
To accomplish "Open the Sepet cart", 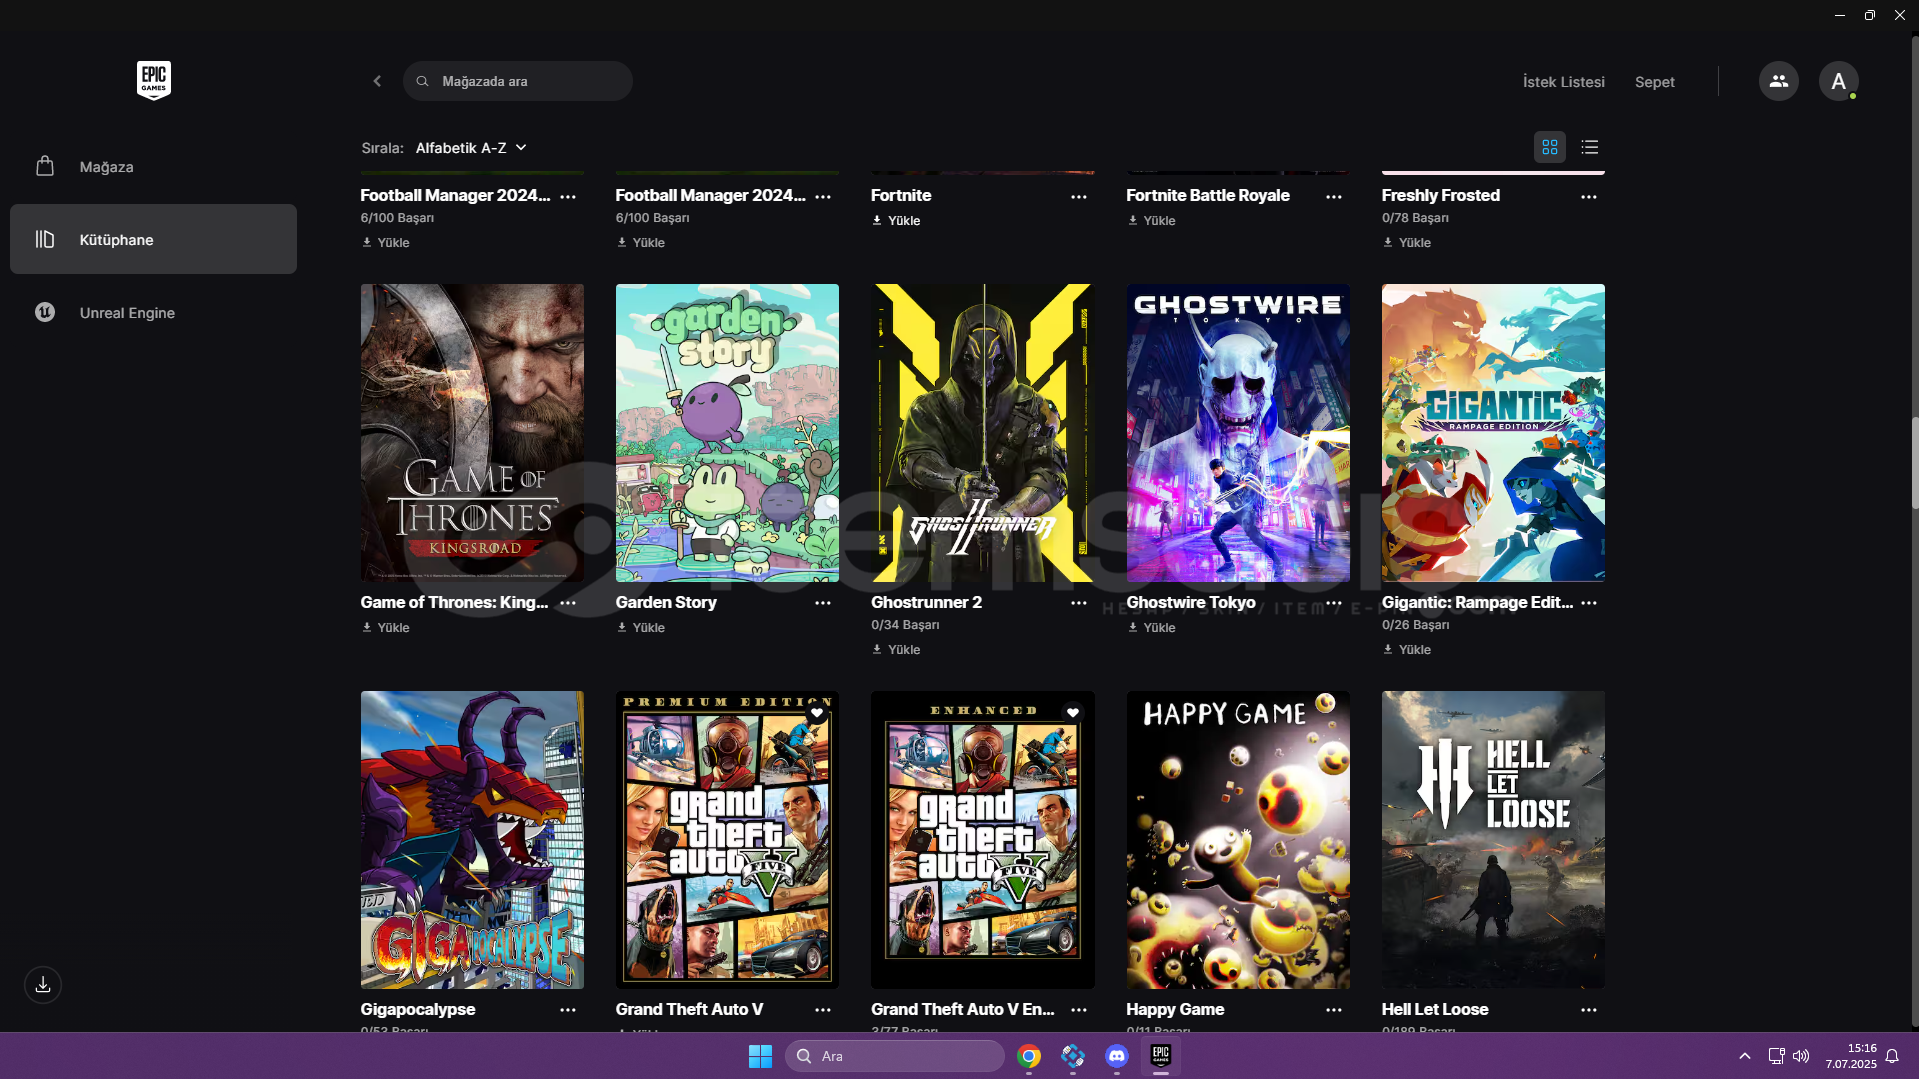I will click(1654, 82).
